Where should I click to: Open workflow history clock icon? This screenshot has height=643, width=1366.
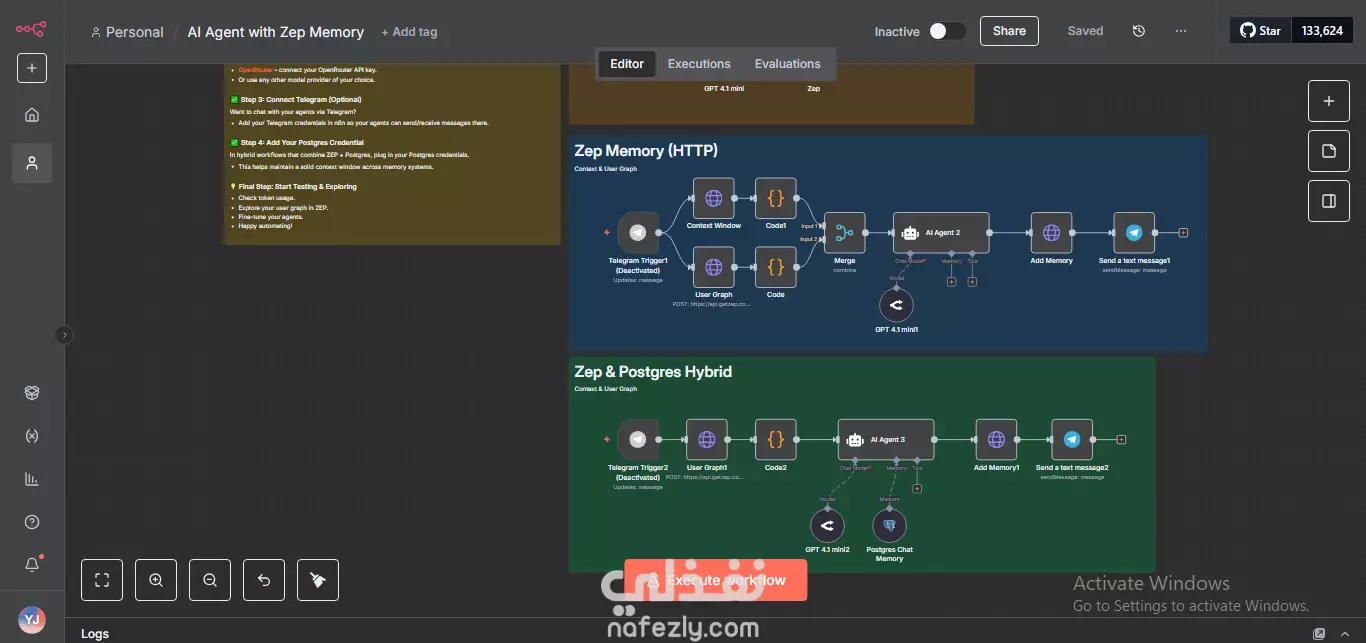coord(1138,31)
